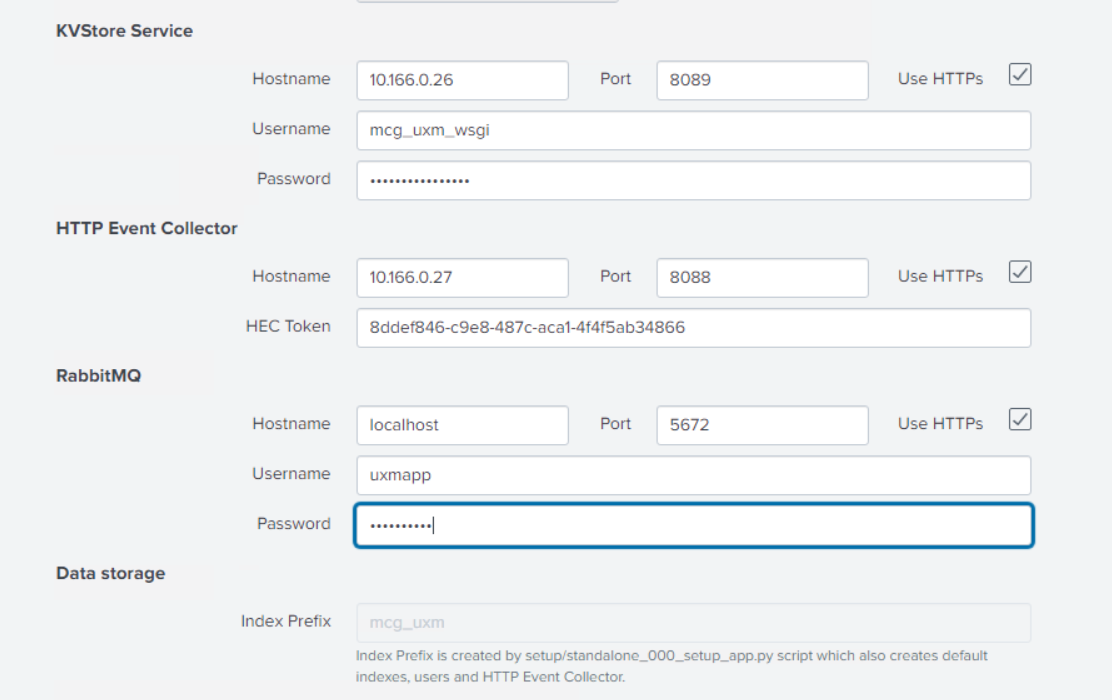Screen dimensions: 1112x700
Task: Focus the RabbitMQ Password field
Action: (x=693, y=525)
